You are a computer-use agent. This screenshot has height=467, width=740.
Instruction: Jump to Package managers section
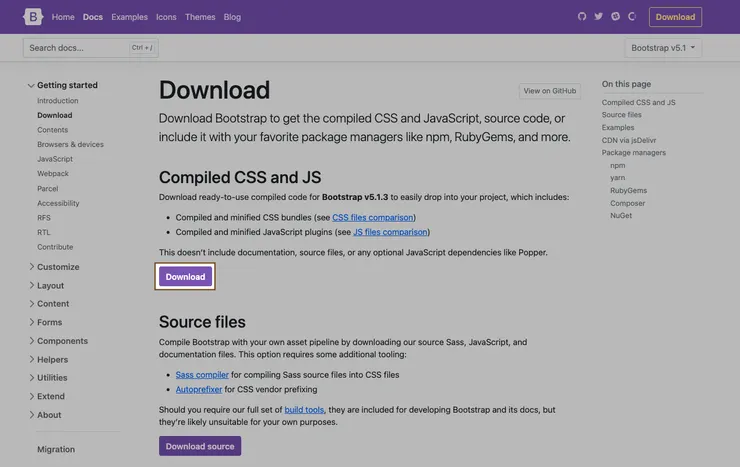pos(633,152)
